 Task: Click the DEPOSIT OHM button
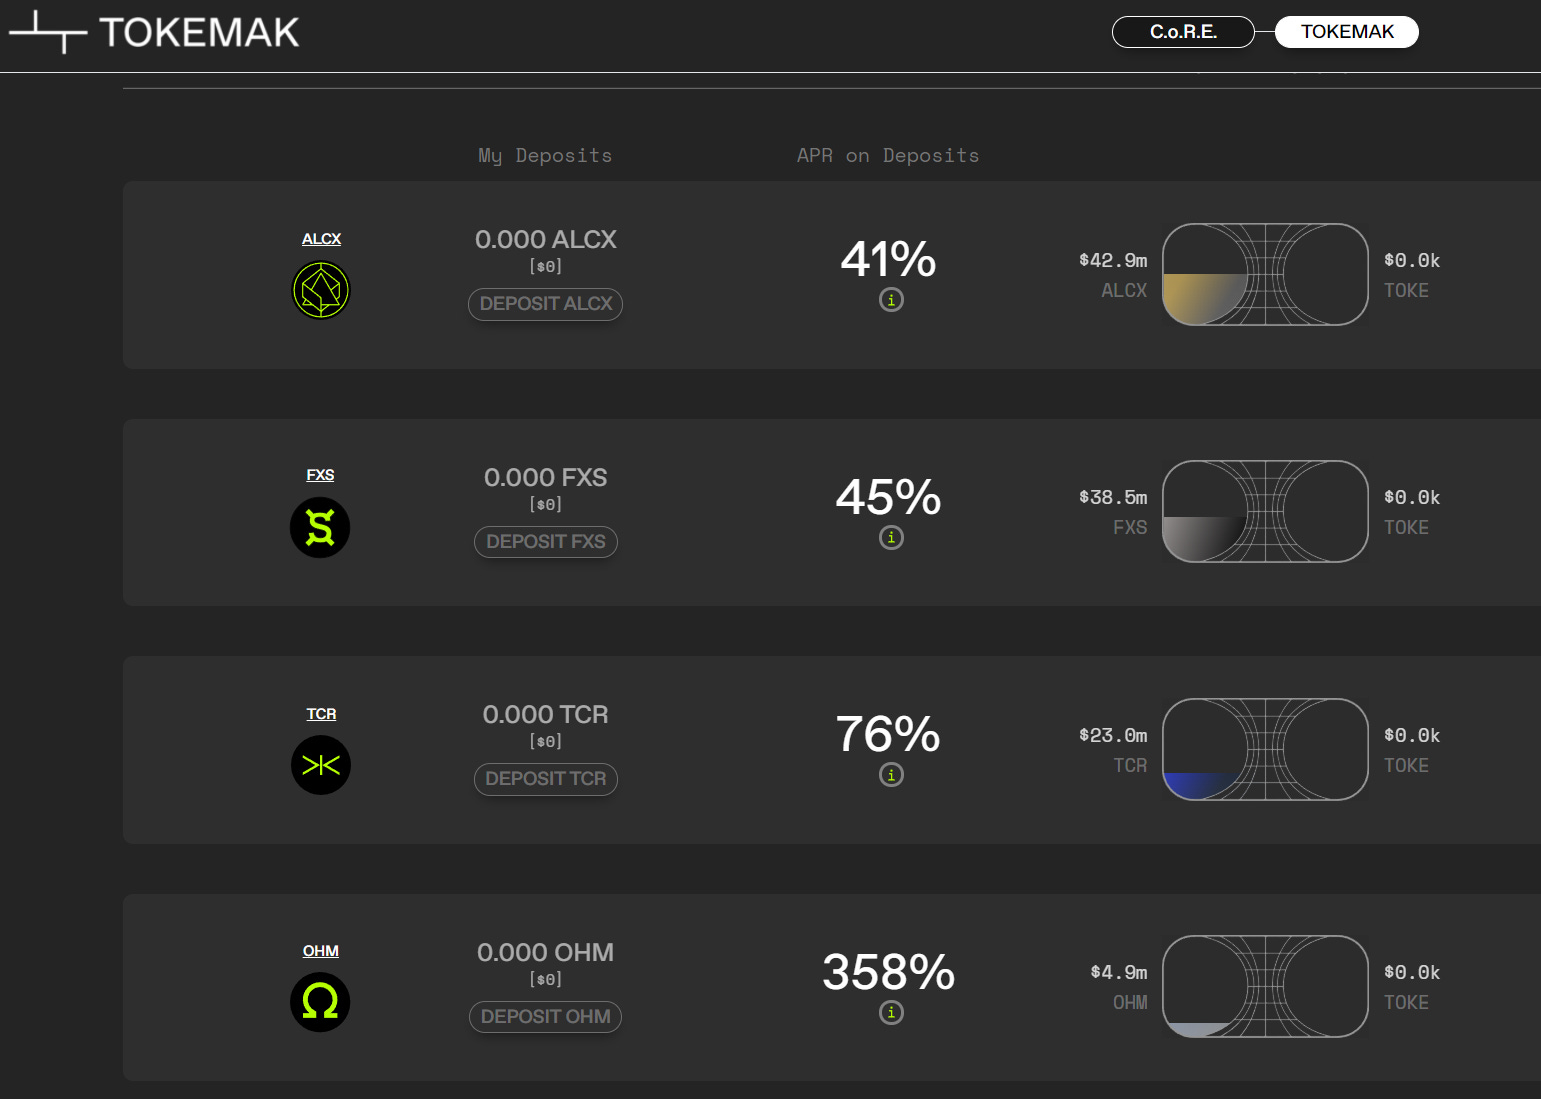(545, 1016)
